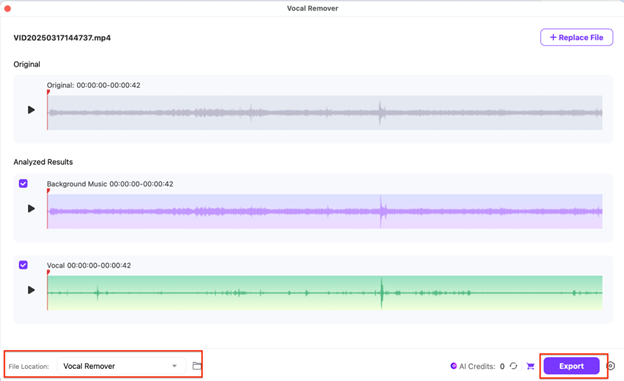This screenshot has height=381, width=624.
Task: Browse output folder with folder icon
Action: 197,366
